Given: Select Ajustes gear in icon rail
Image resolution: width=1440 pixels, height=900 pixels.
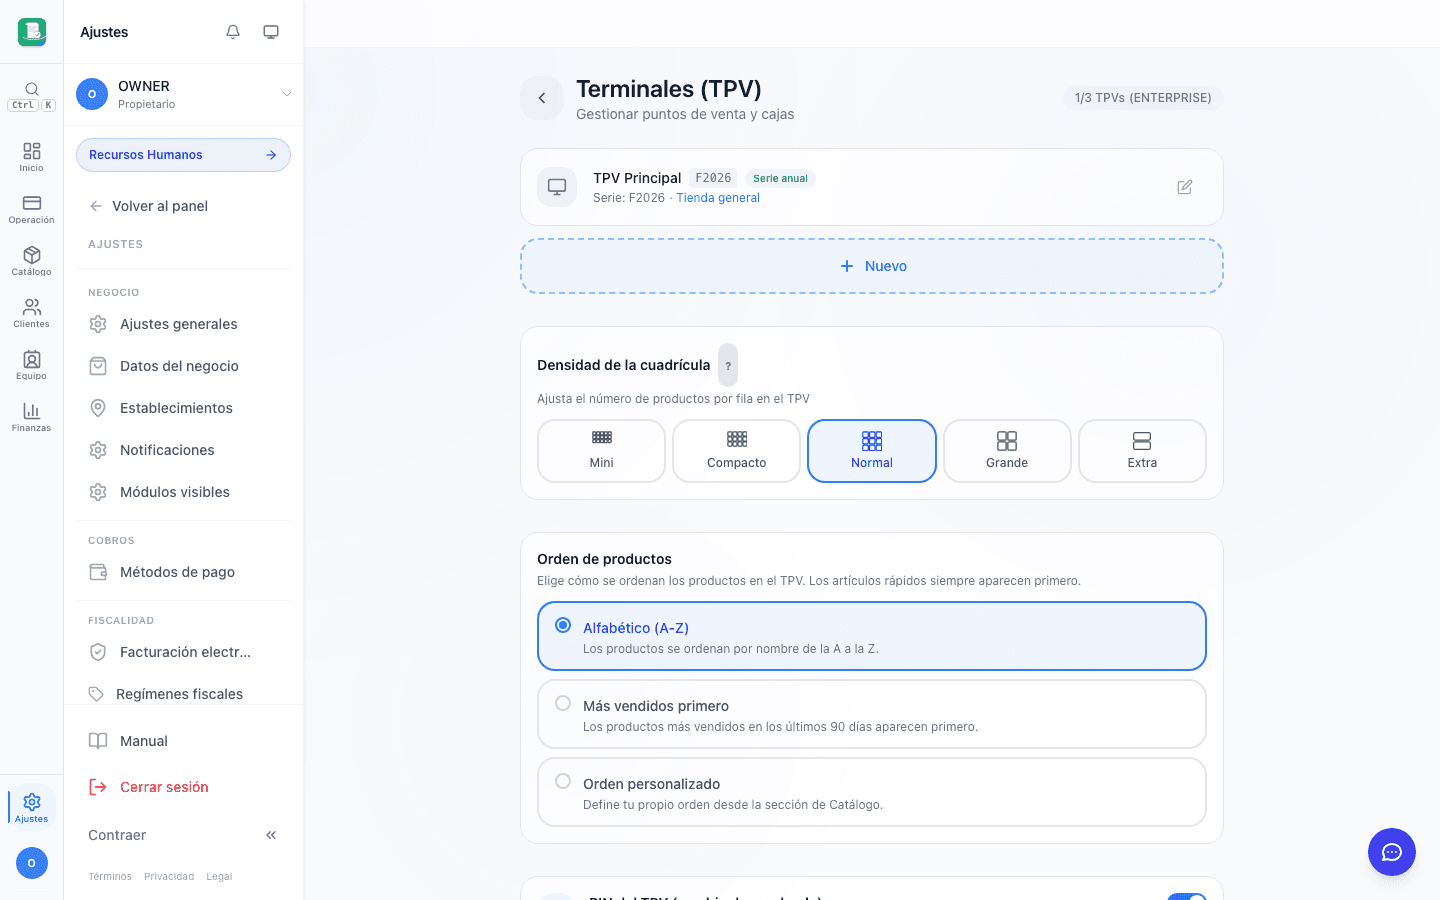Looking at the screenshot, I should [32, 807].
